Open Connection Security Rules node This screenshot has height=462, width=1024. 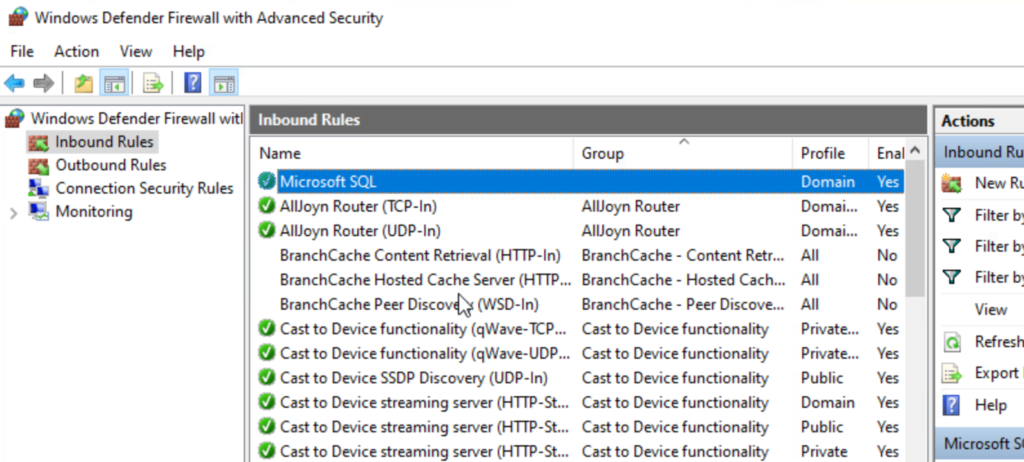[x=143, y=188]
